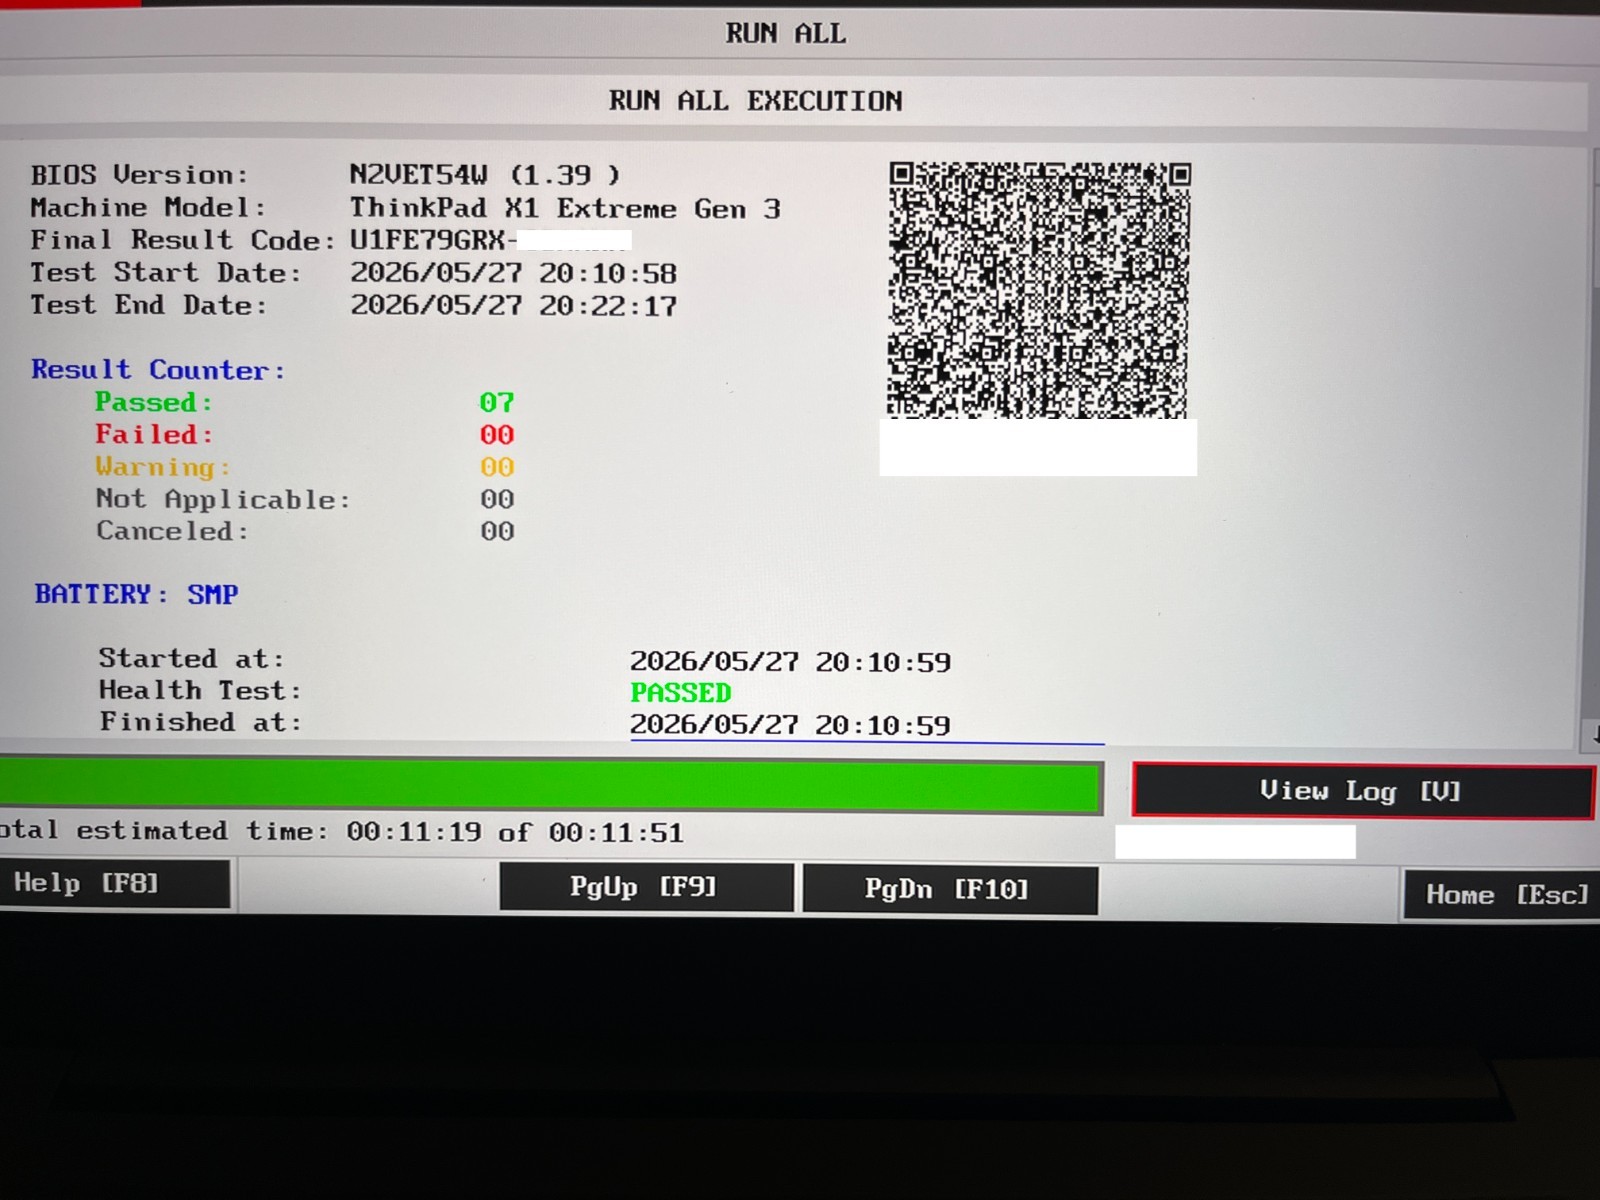This screenshot has height=1200, width=1600.
Task: Select the yellow Warning count 00
Action: (x=497, y=467)
